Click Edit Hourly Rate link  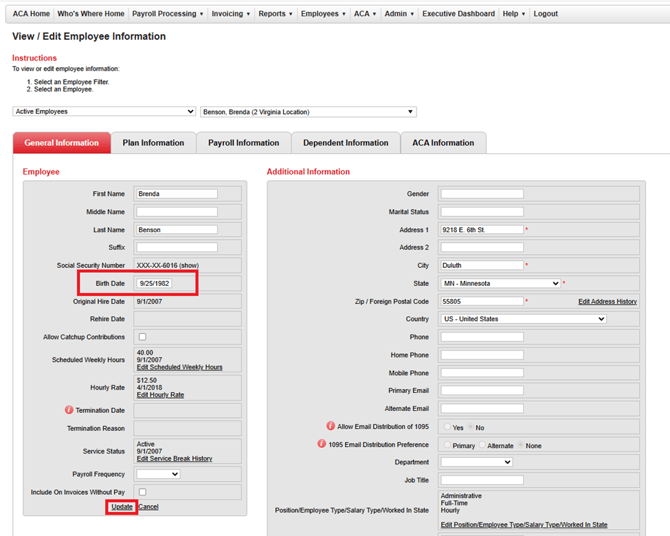point(160,395)
